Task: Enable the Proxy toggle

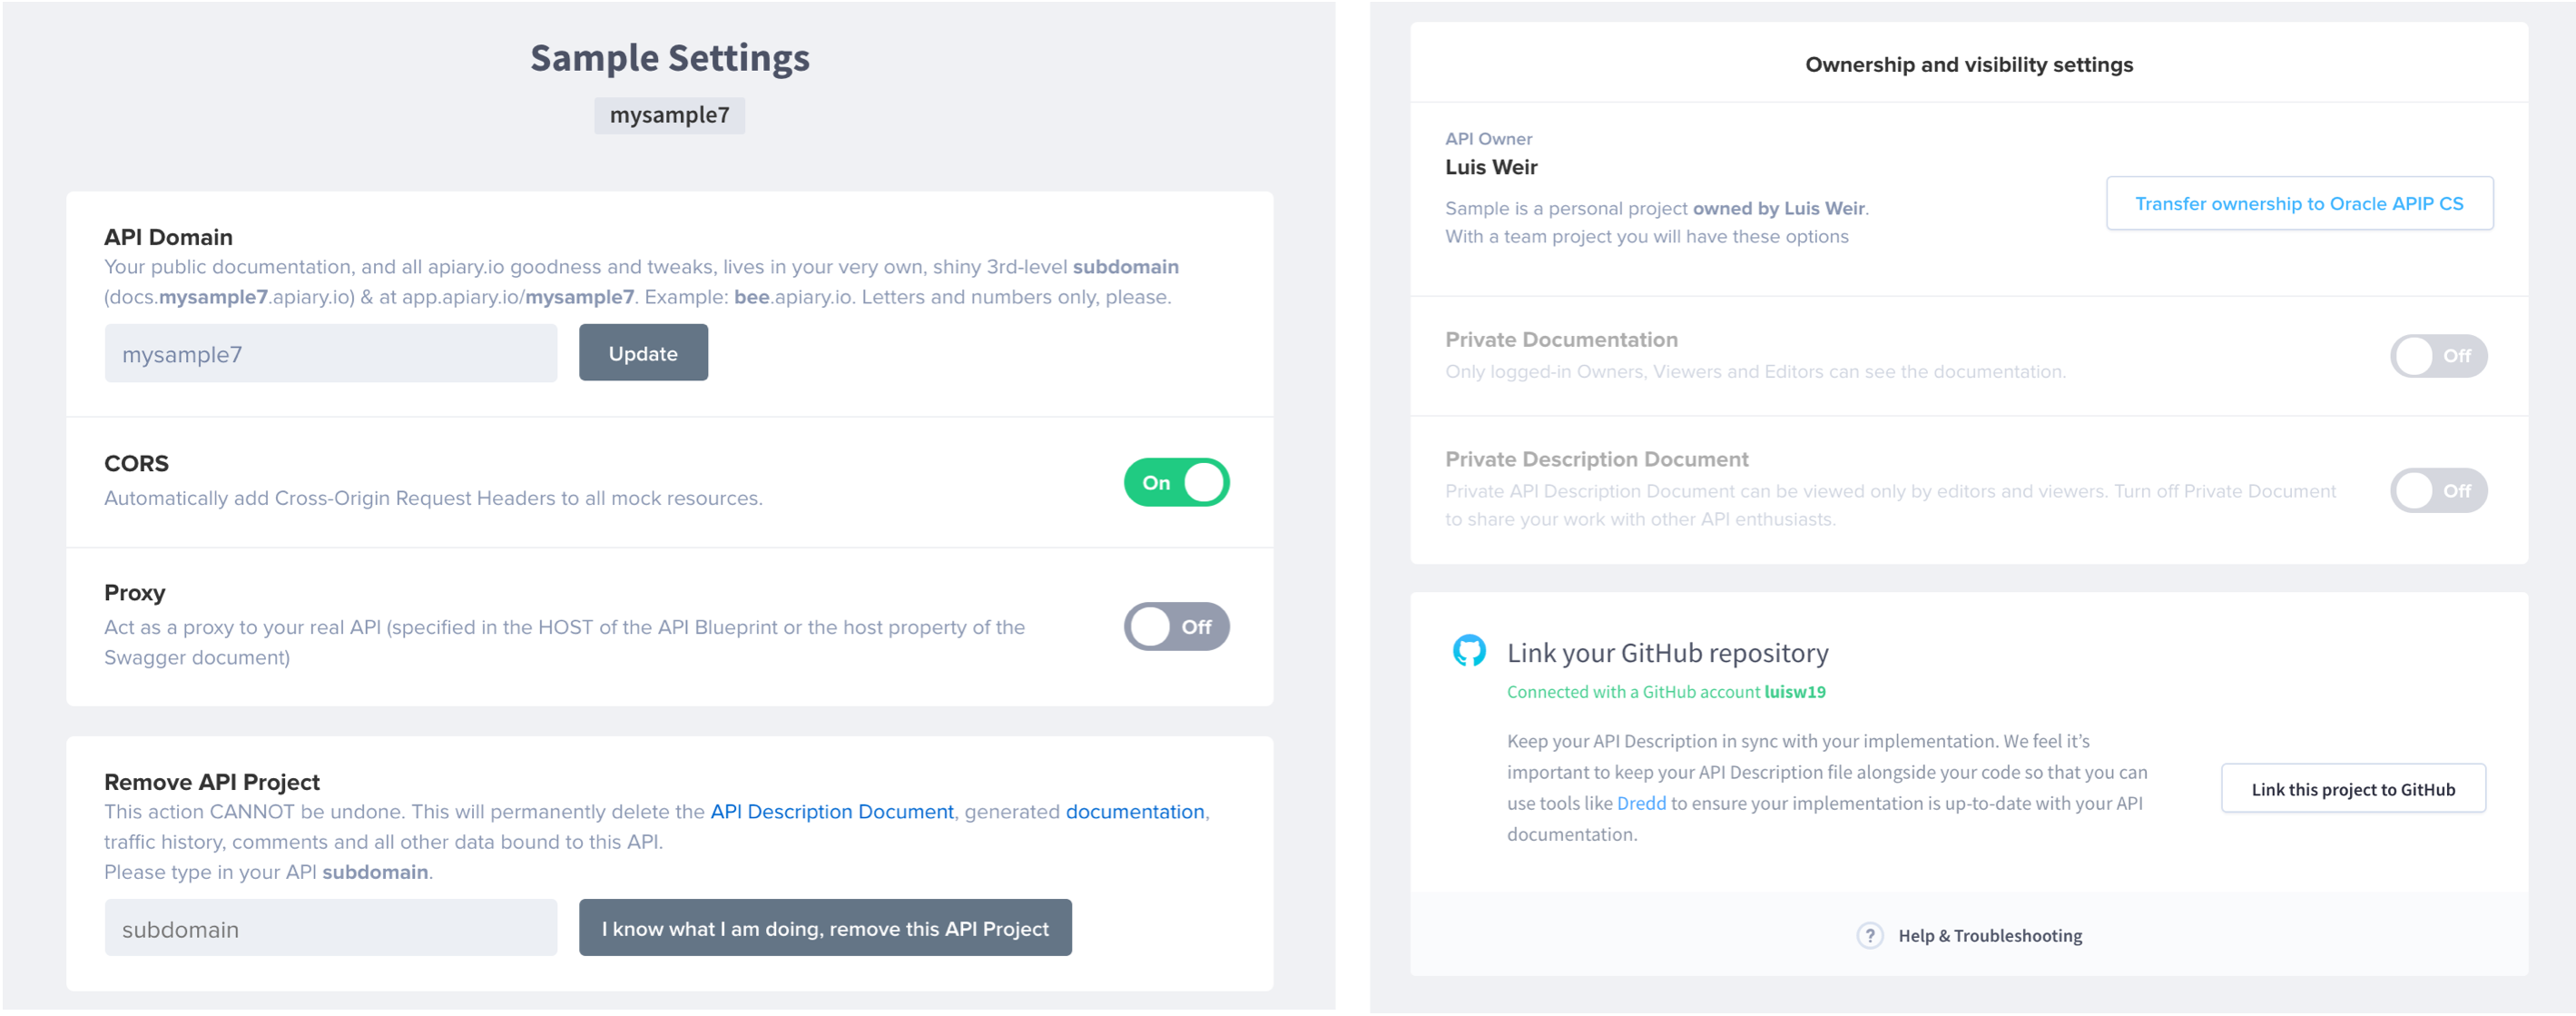Action: point(1176,626)
